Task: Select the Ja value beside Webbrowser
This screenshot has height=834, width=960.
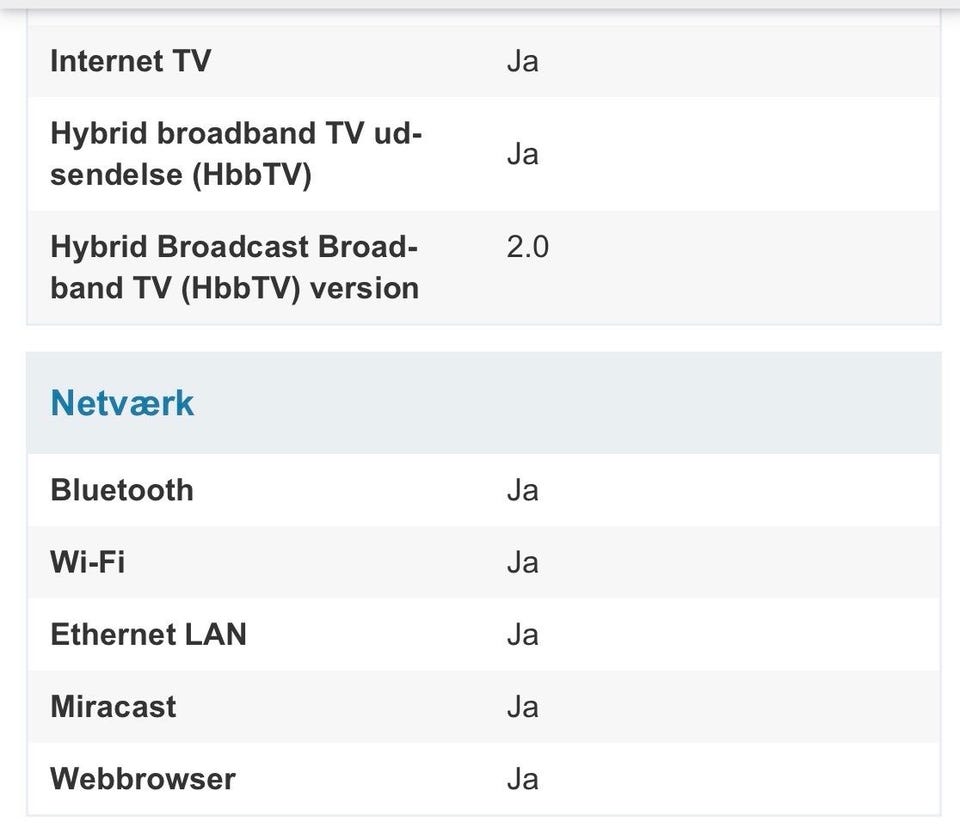Action: pos(522,779)
